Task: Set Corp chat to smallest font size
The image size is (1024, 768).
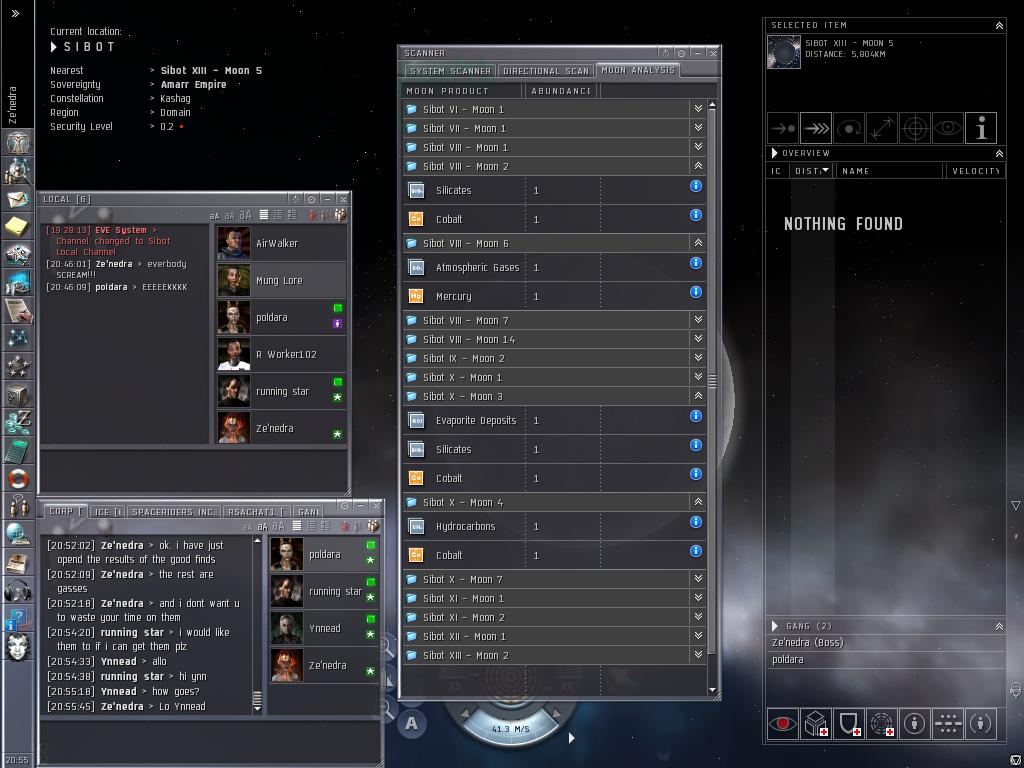Action: coord(248,526)
